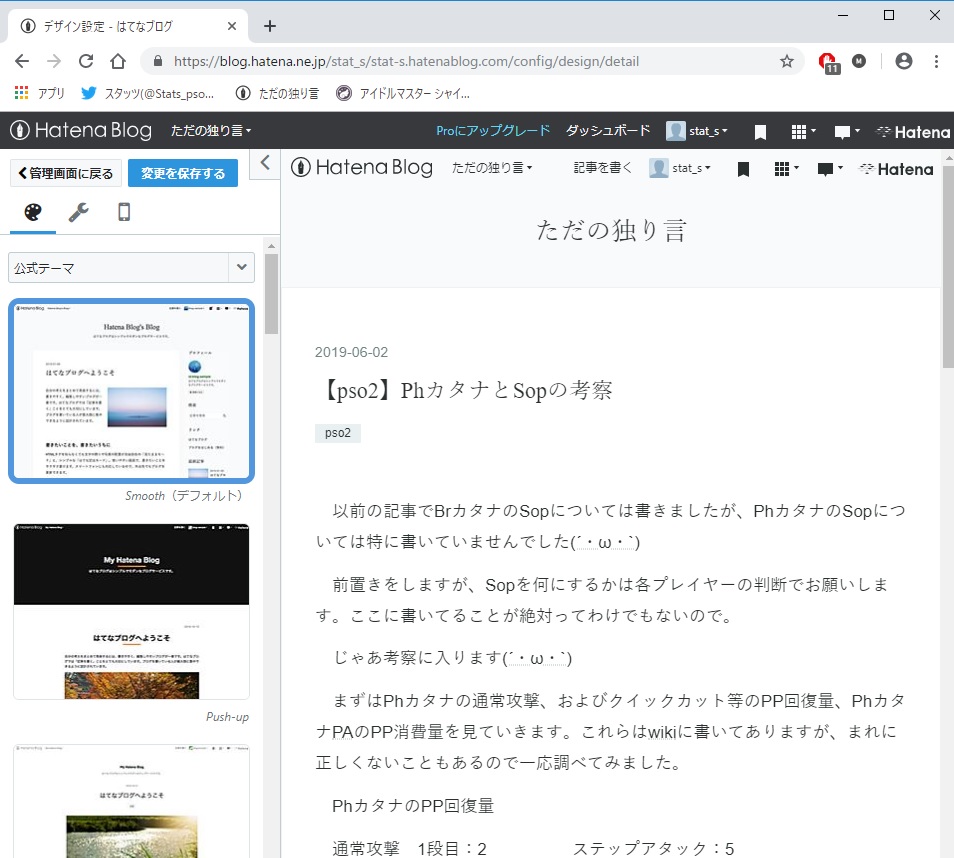Open the ただの独り言 bookmark in bookmarks bar

tap(277, 93)
